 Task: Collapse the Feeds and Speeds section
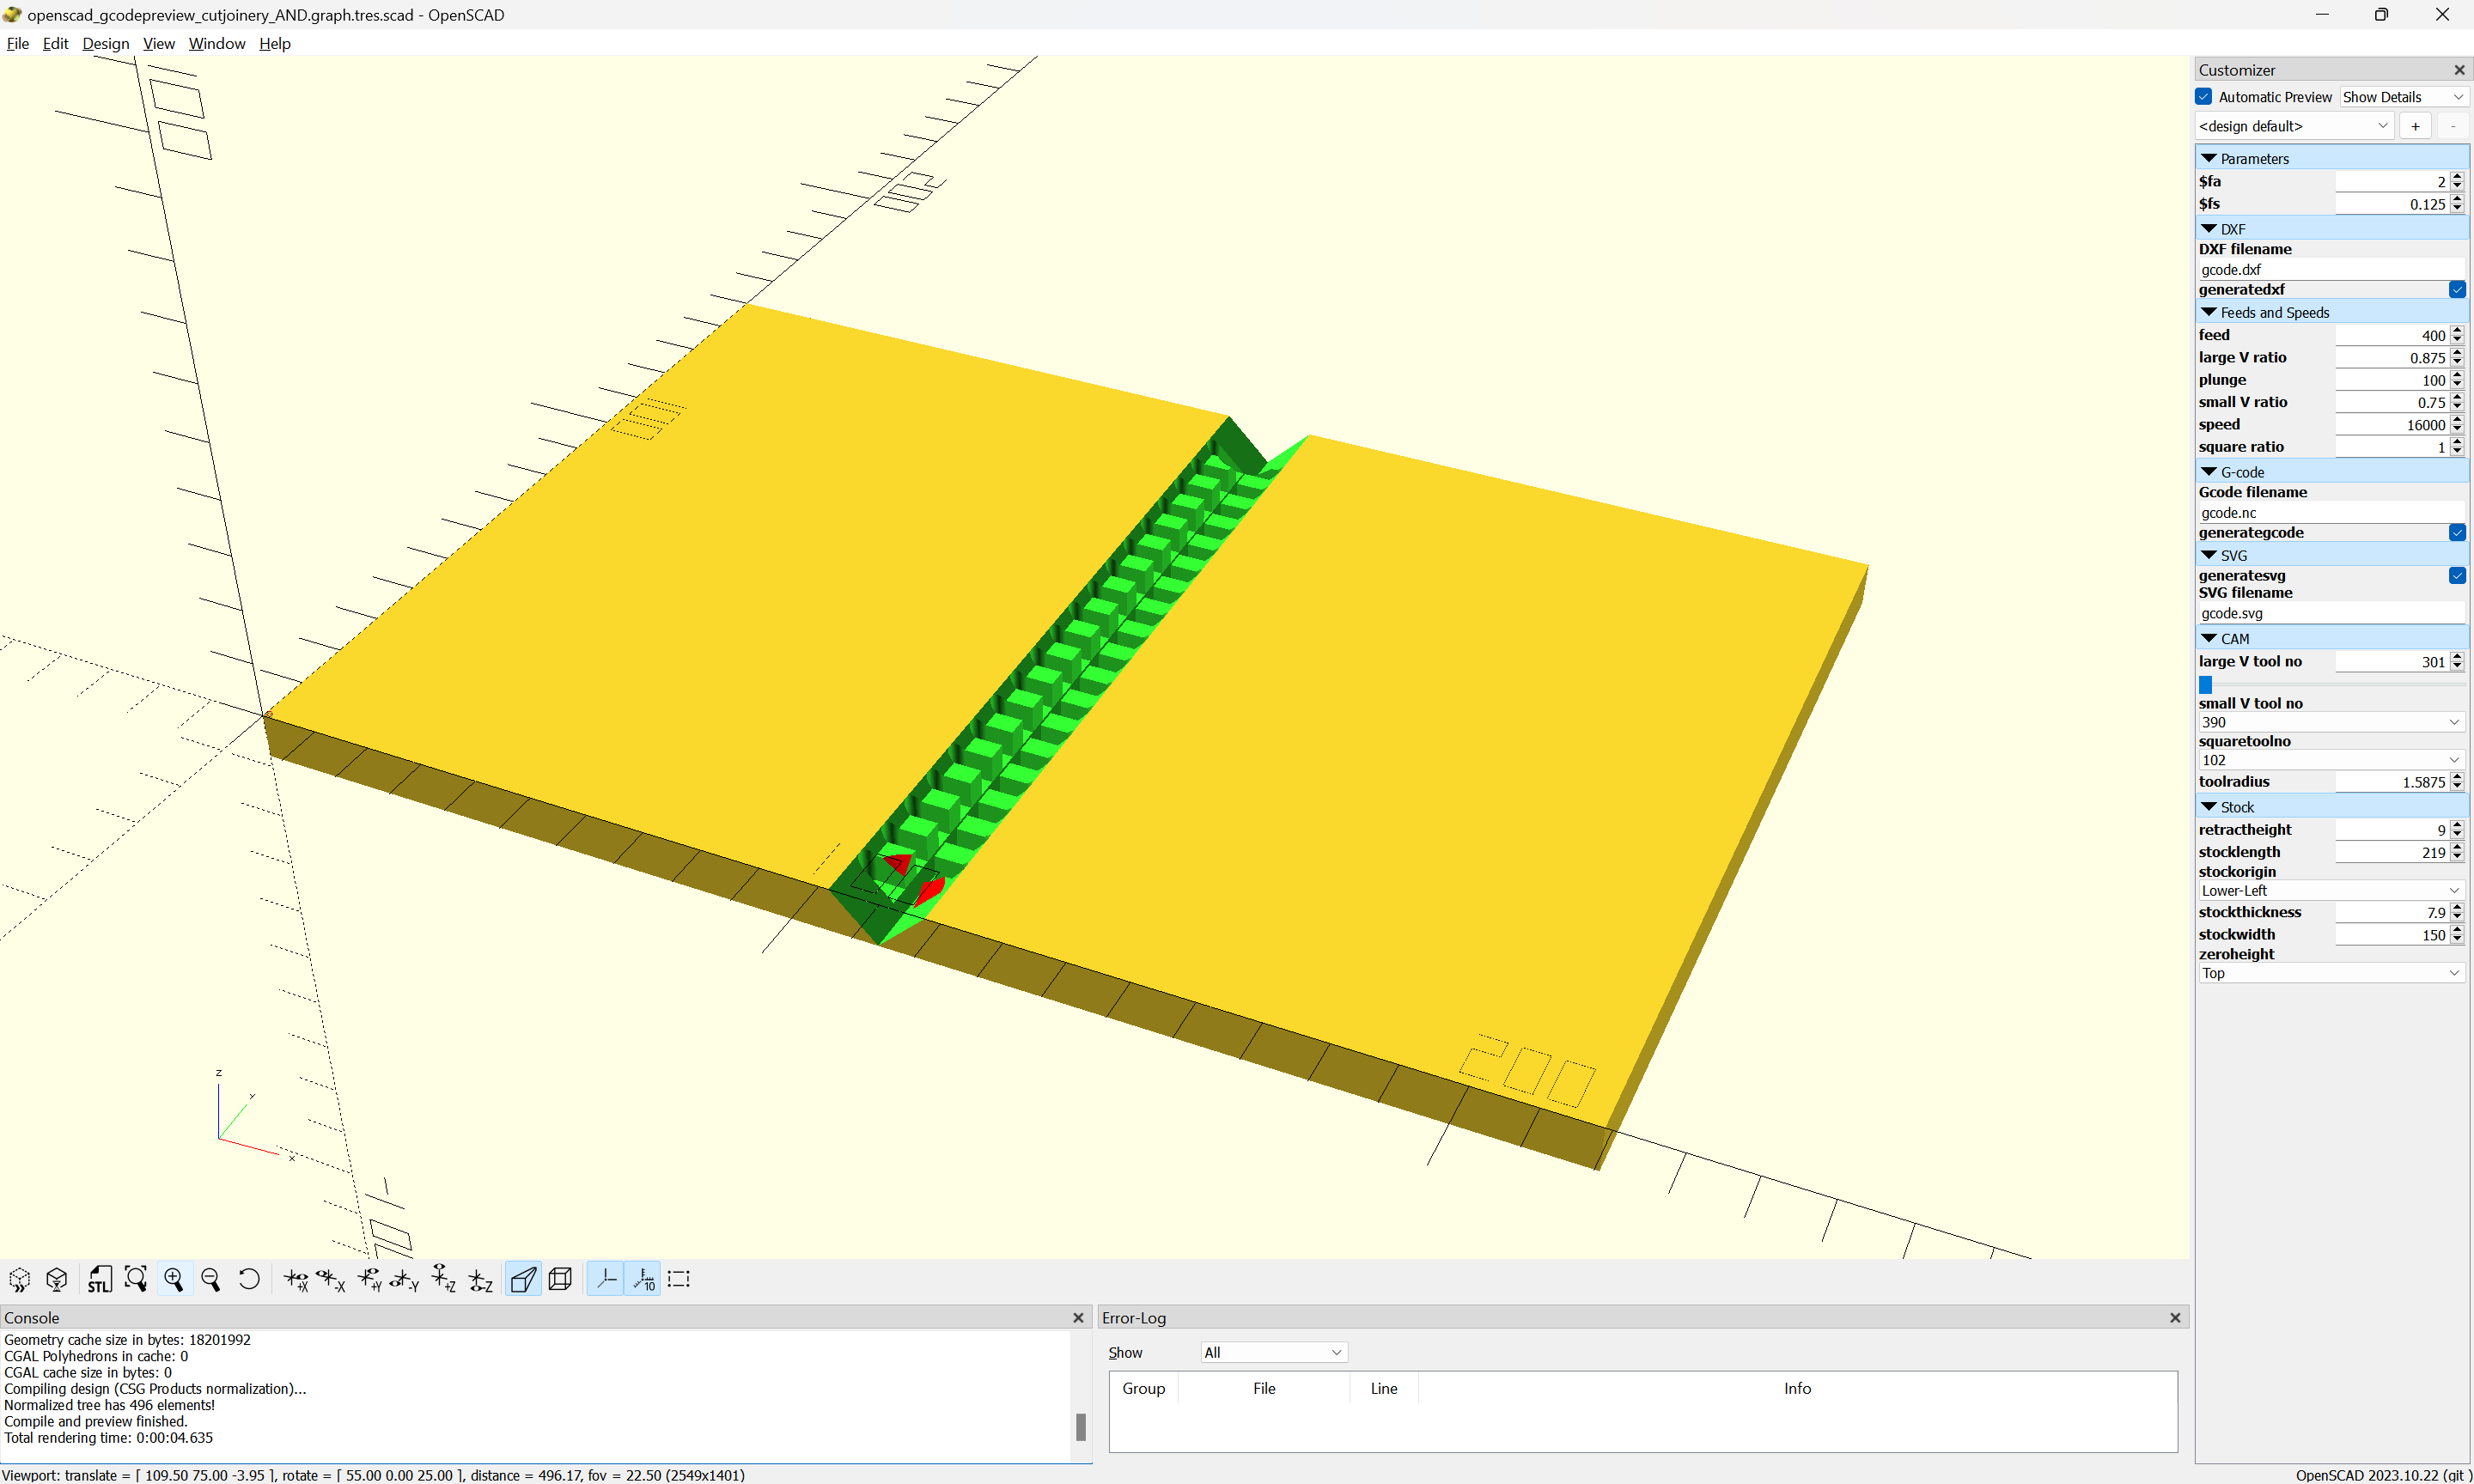tap(2209, 313)
